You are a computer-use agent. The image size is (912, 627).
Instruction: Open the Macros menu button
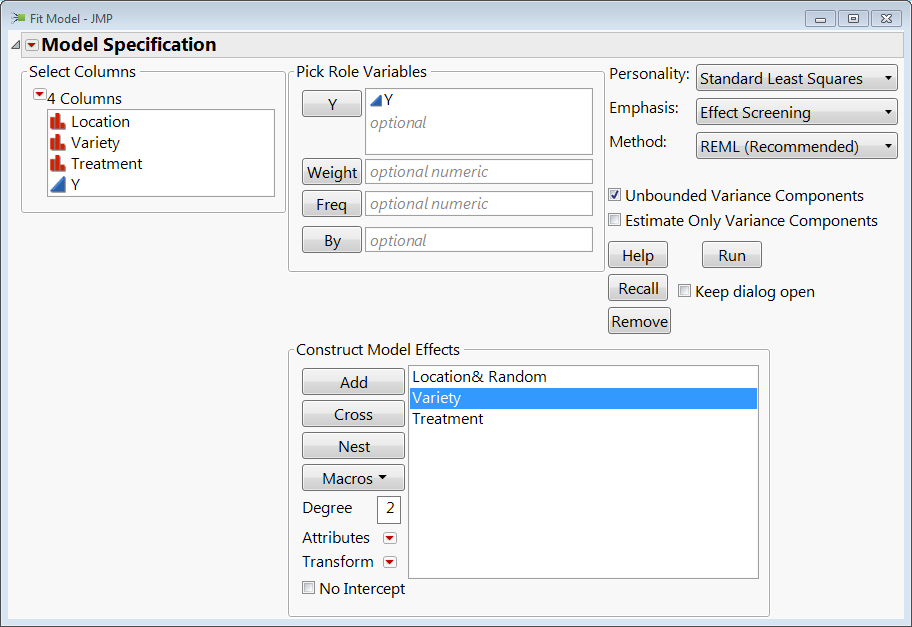[x=353, y=478]
